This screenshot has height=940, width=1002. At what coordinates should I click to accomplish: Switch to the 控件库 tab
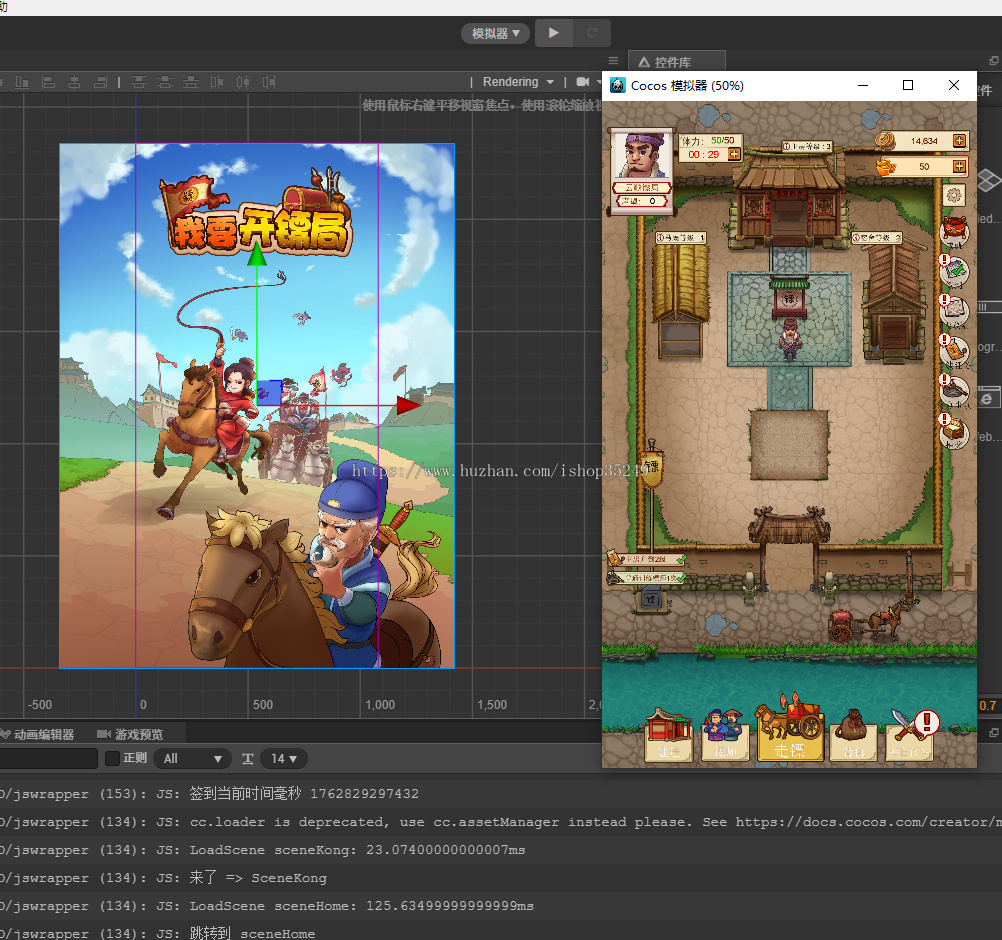(x=676, y=61)
